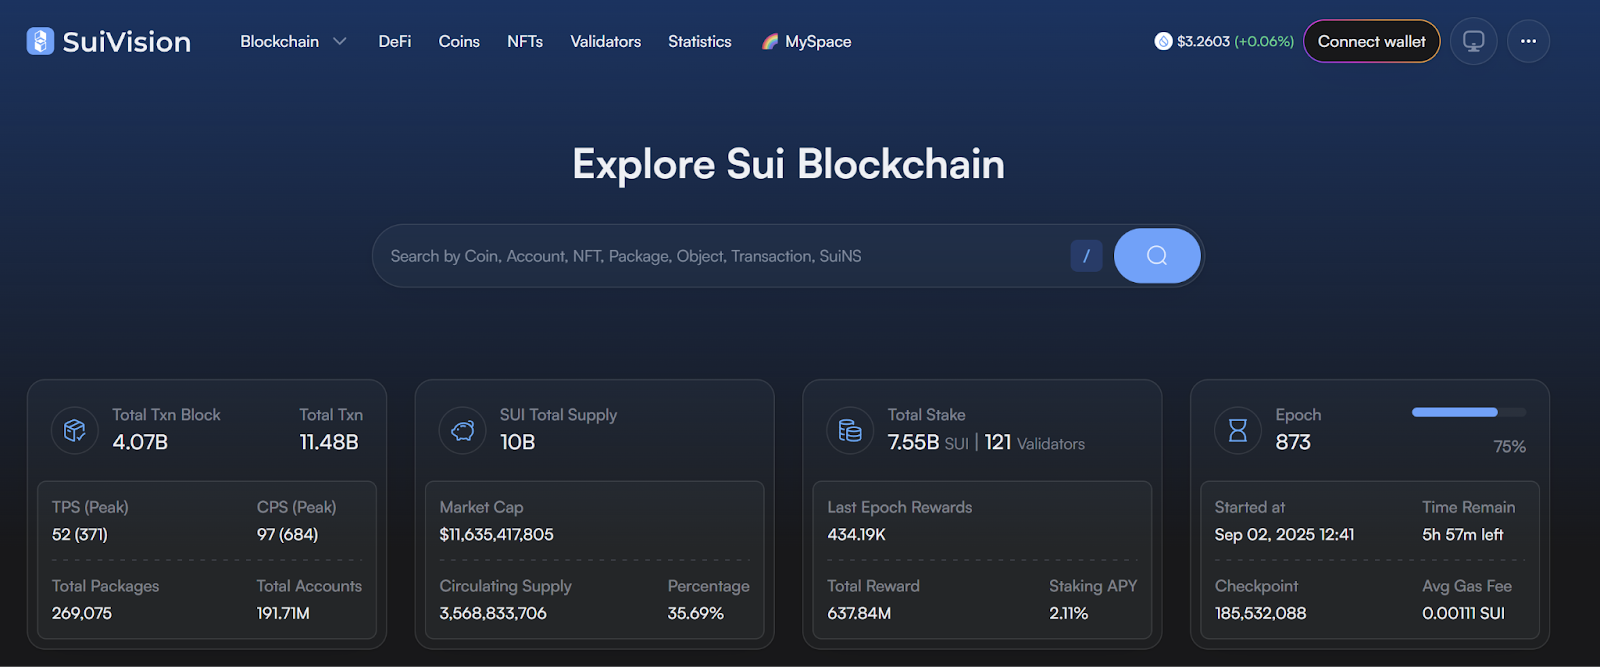This screenshot has width=1600, height=667.
Task: Open the Coins menu item
Action: point(459,42)
